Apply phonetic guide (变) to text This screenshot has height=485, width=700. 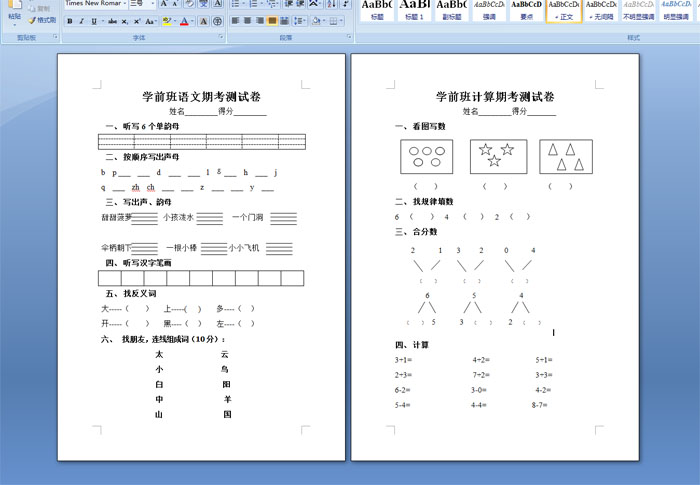click(204, 4)
